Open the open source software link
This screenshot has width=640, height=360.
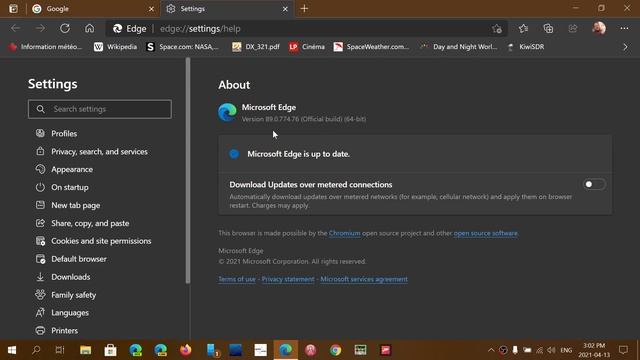[485, 233]
